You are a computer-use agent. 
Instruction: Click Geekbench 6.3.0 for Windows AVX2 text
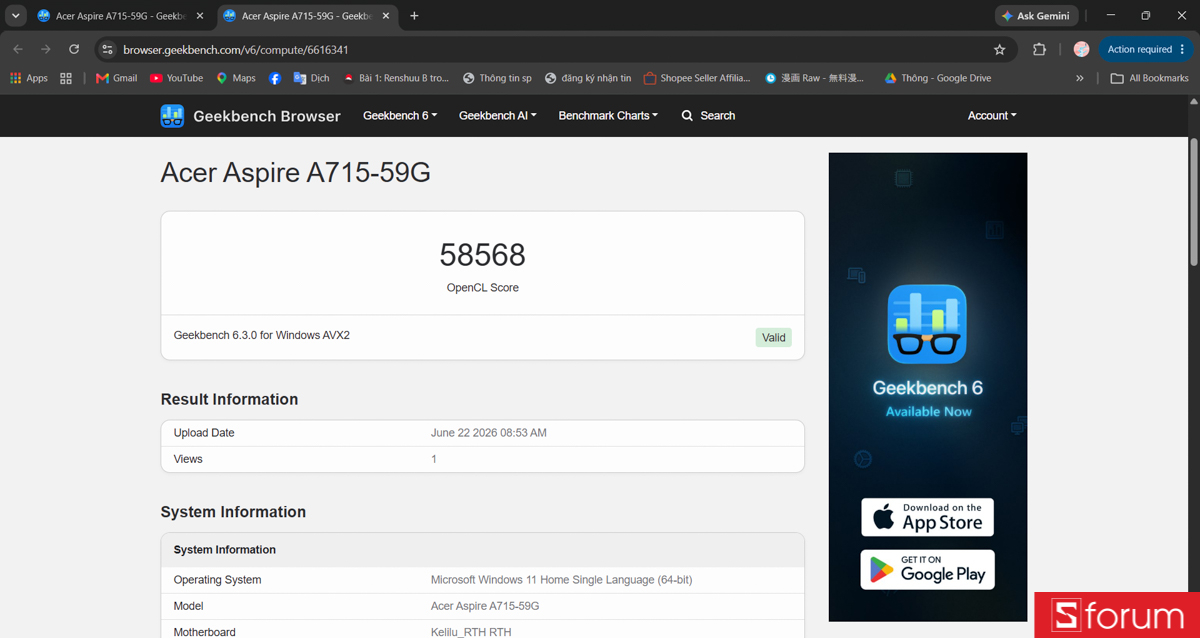pyautogui.click(x=262, y=335)
